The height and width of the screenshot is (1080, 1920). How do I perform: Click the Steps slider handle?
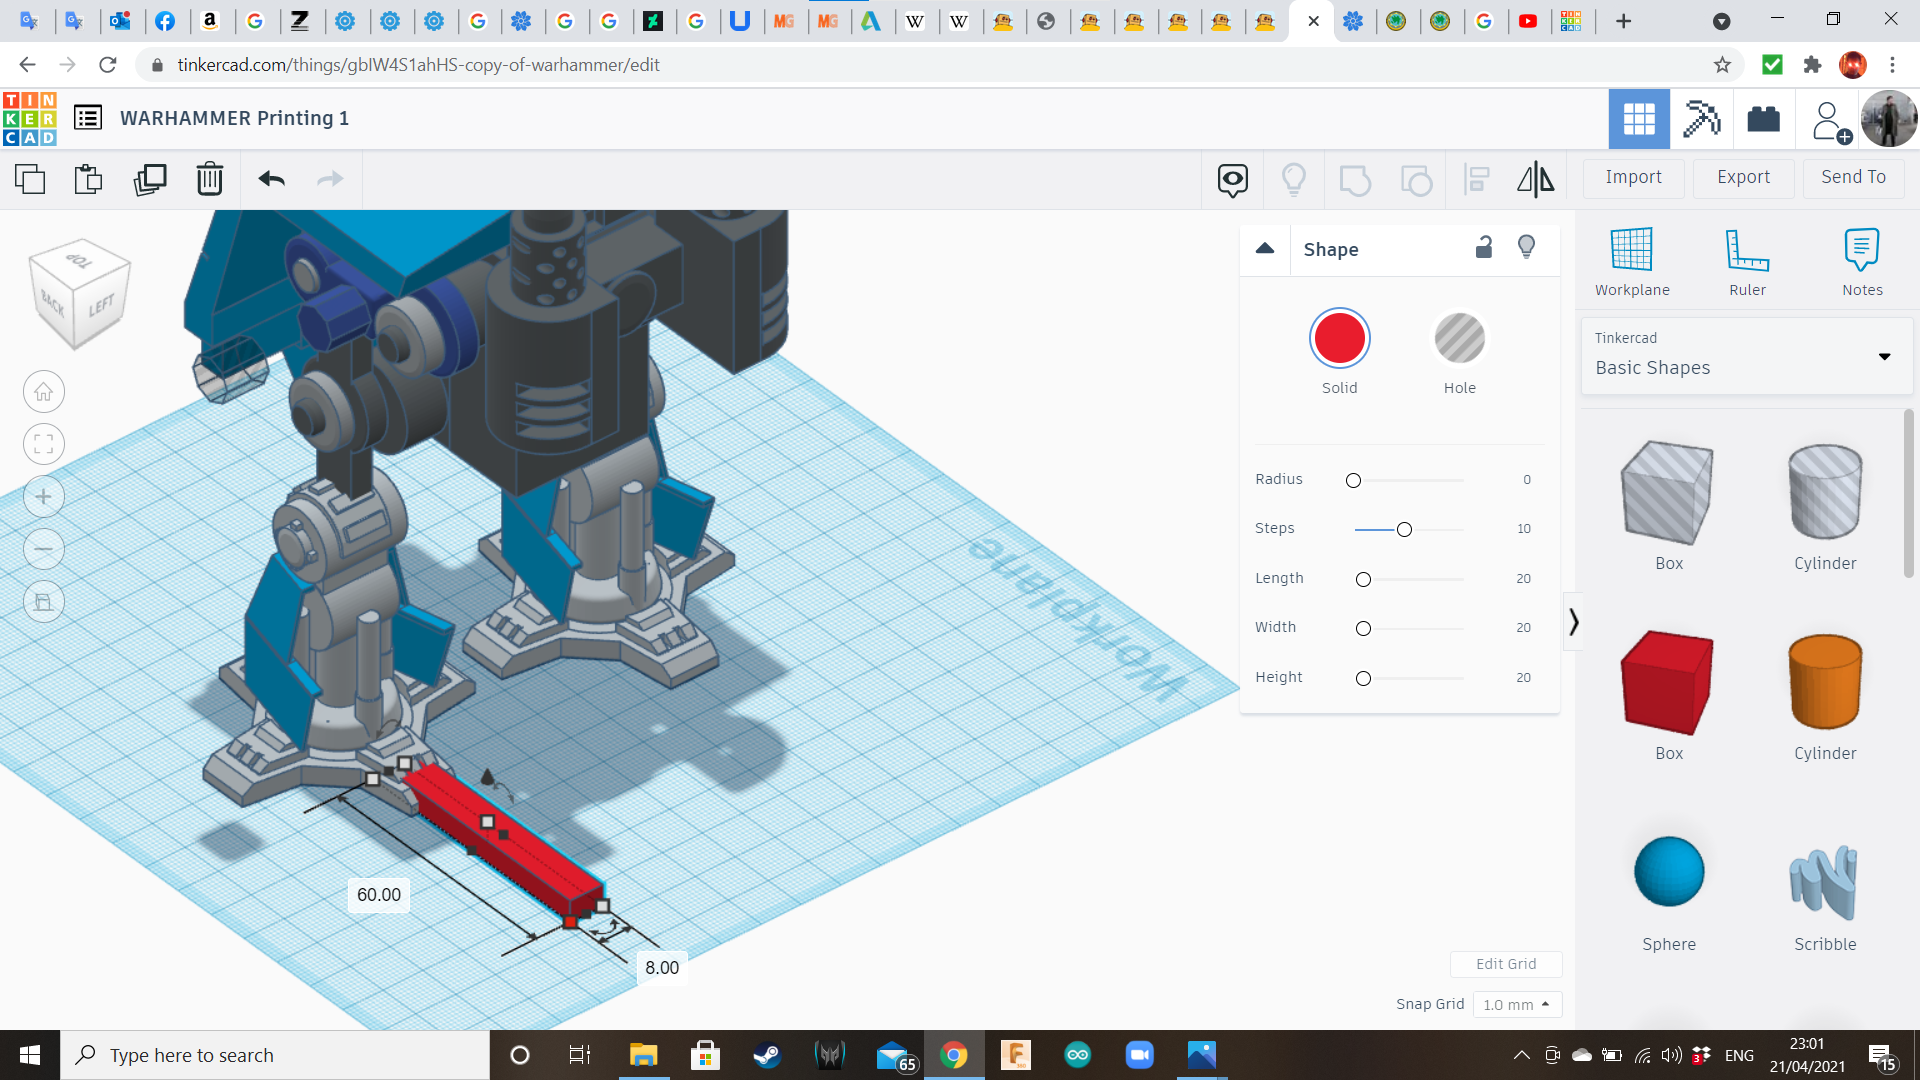point(1404,529)
